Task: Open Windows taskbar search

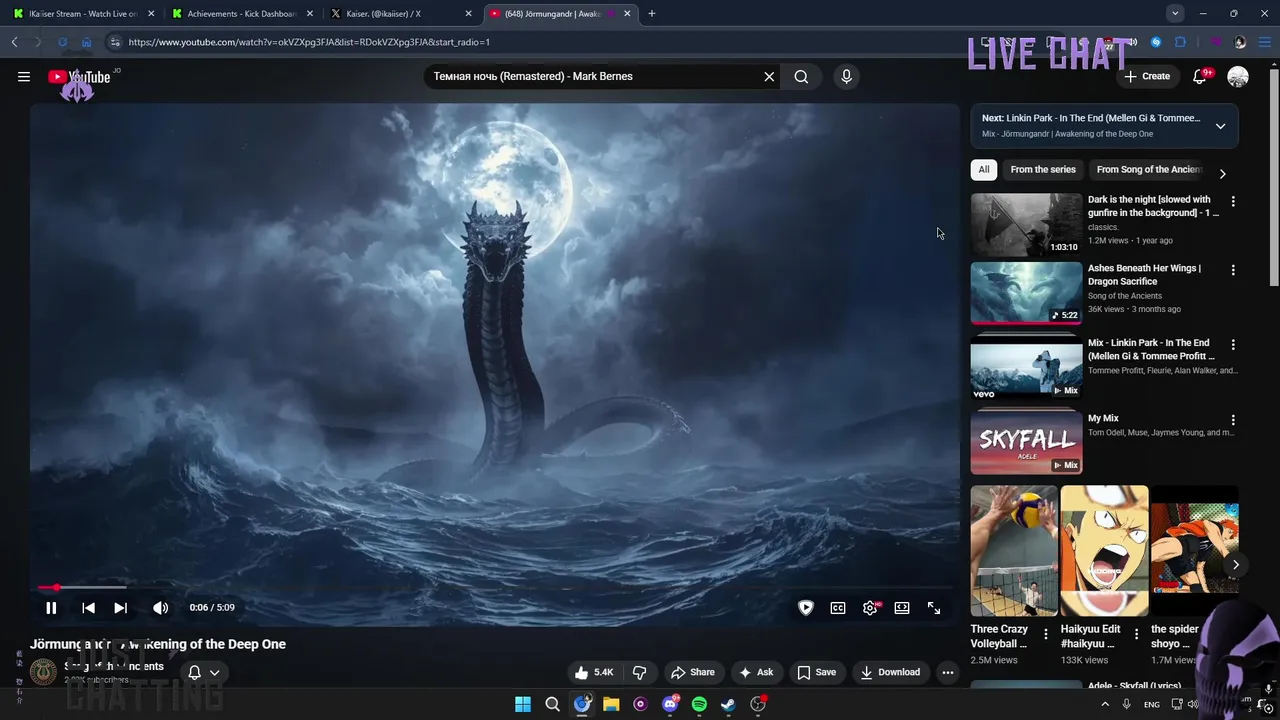Action: (552, 704)
